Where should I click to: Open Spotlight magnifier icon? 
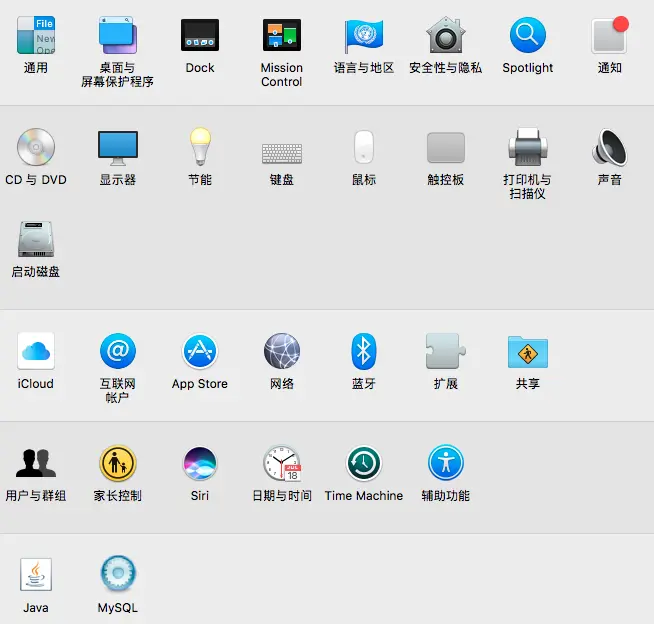(528, 35)
